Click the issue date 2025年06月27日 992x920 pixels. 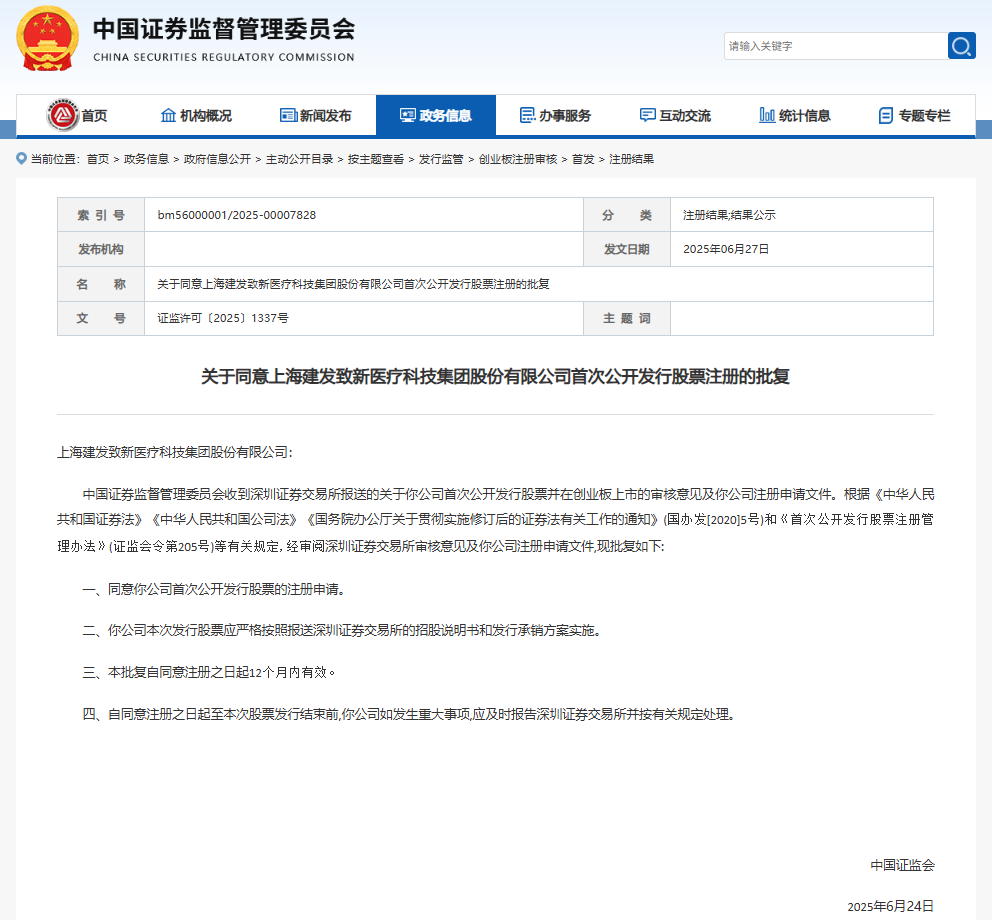point(726,249)
